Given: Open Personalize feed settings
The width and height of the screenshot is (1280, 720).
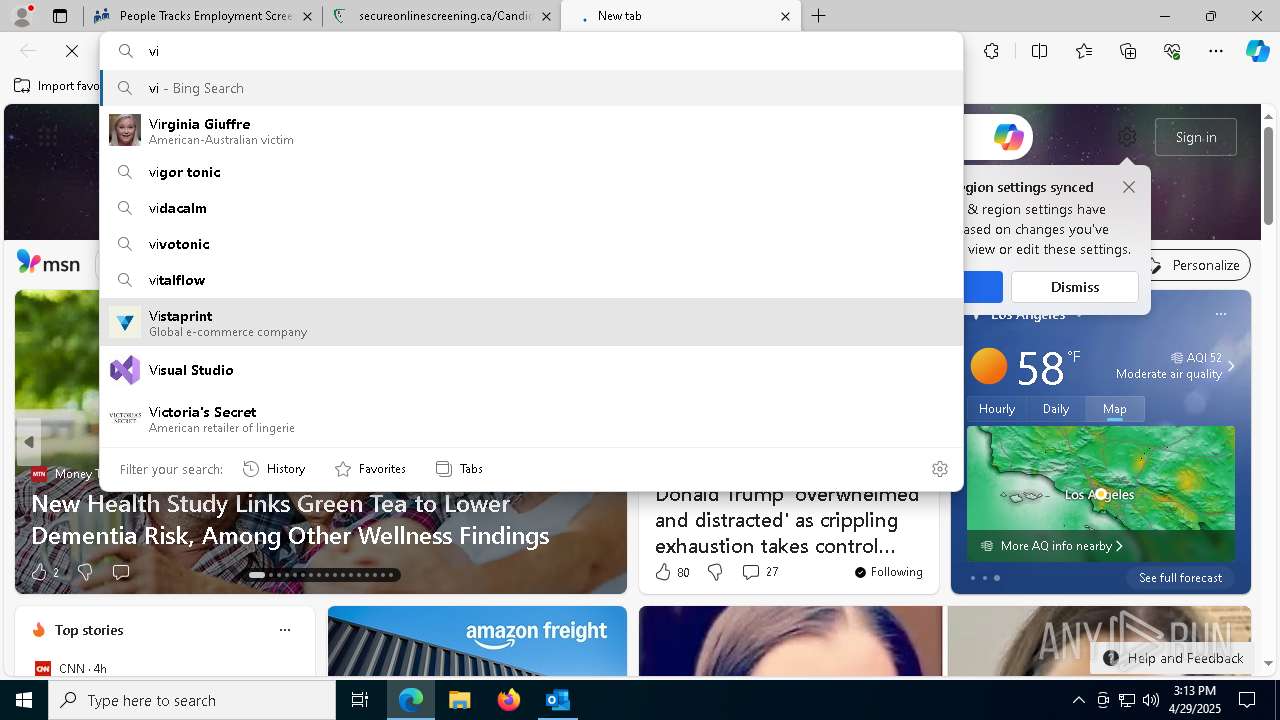Looking at the screenshot, I should (x=1195, y=265).
